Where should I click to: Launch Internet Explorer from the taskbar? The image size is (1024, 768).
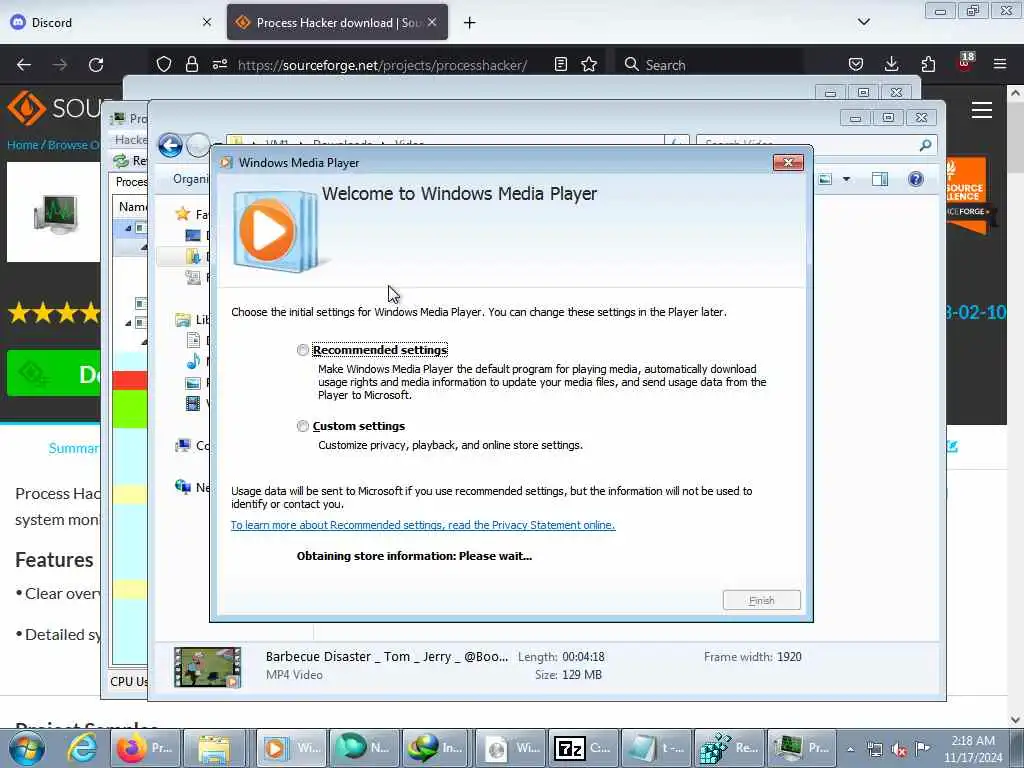point(82,748)
